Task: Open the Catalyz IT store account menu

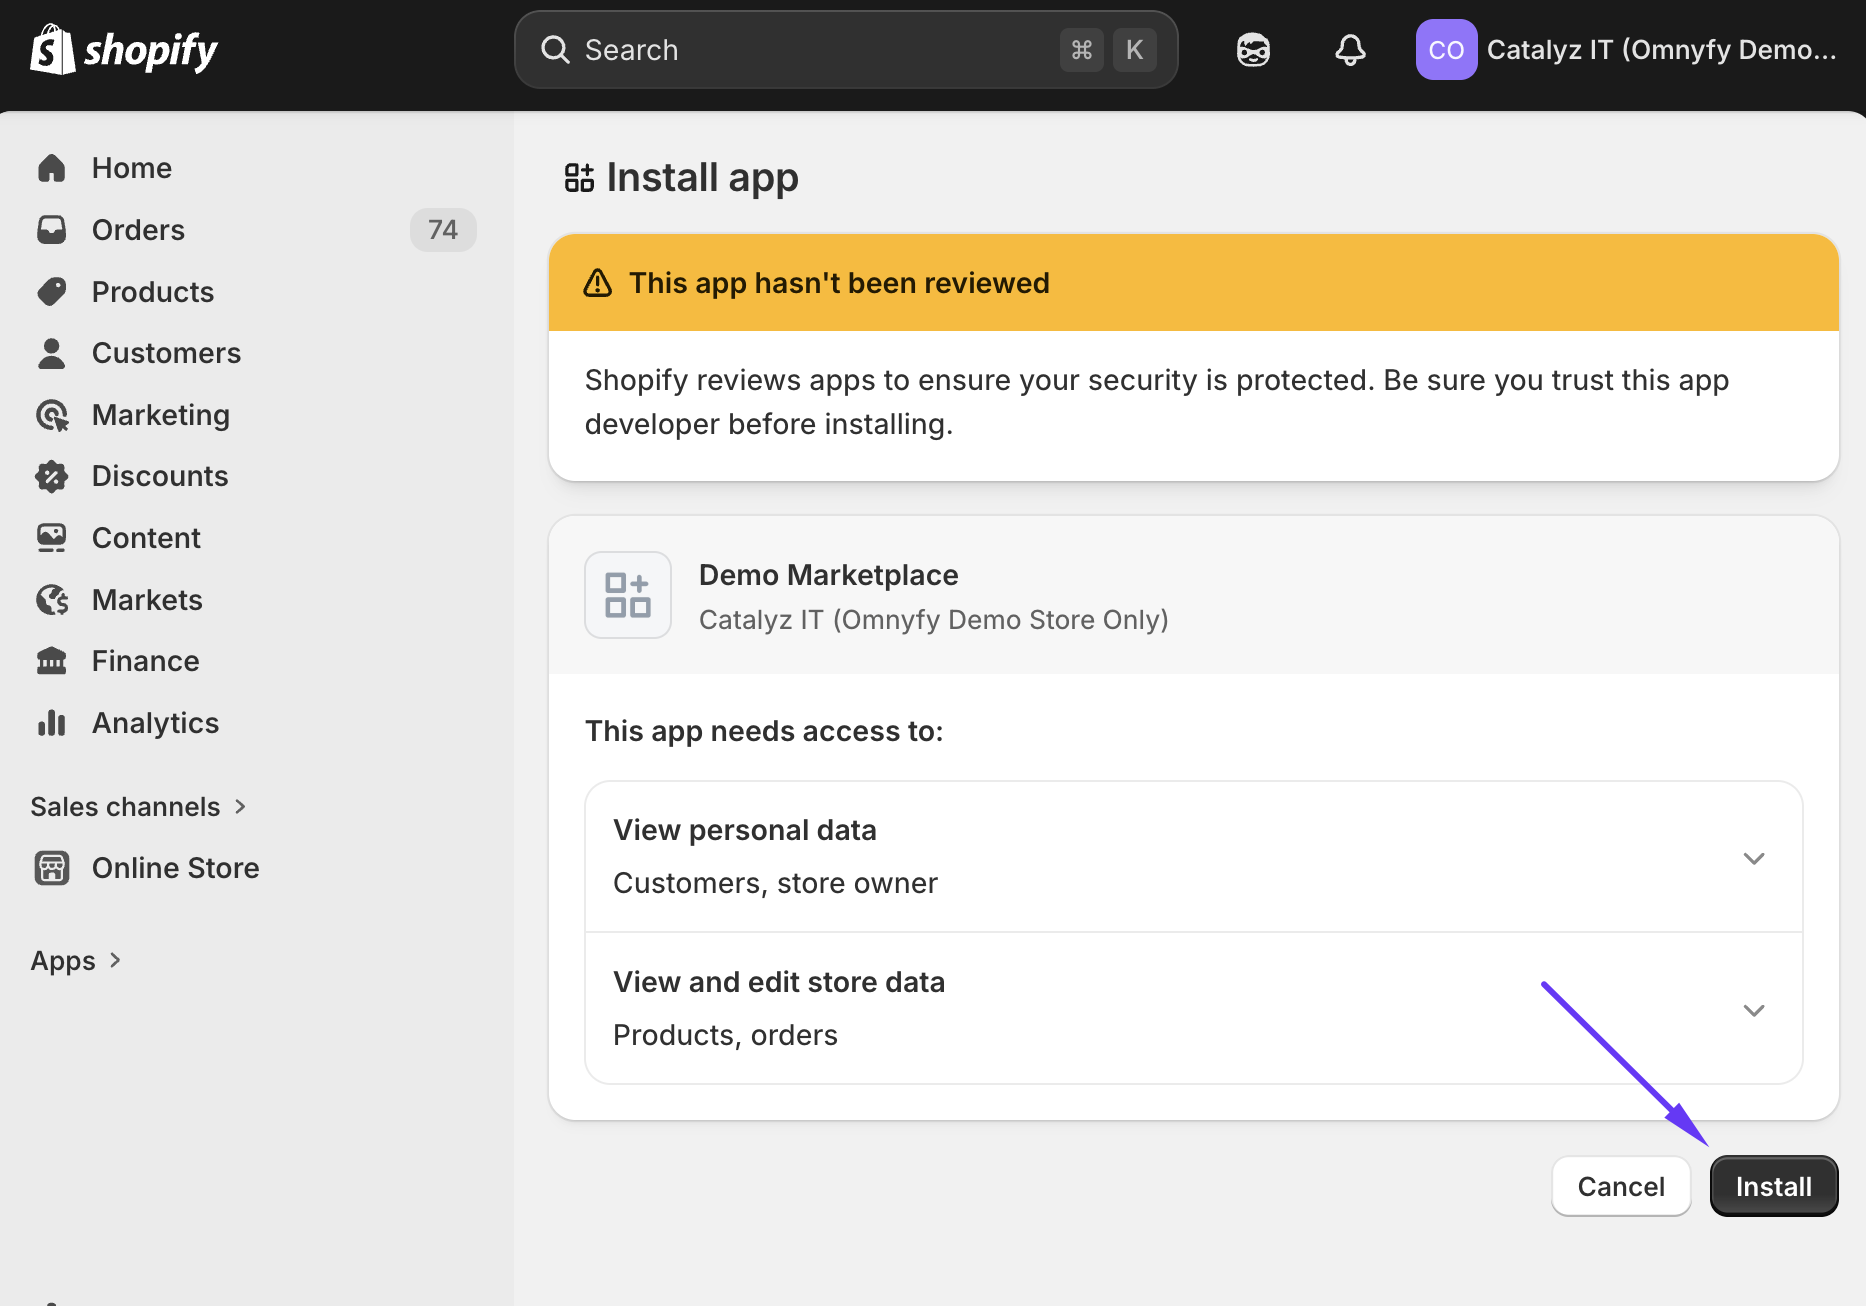Action: point(1627,50)
